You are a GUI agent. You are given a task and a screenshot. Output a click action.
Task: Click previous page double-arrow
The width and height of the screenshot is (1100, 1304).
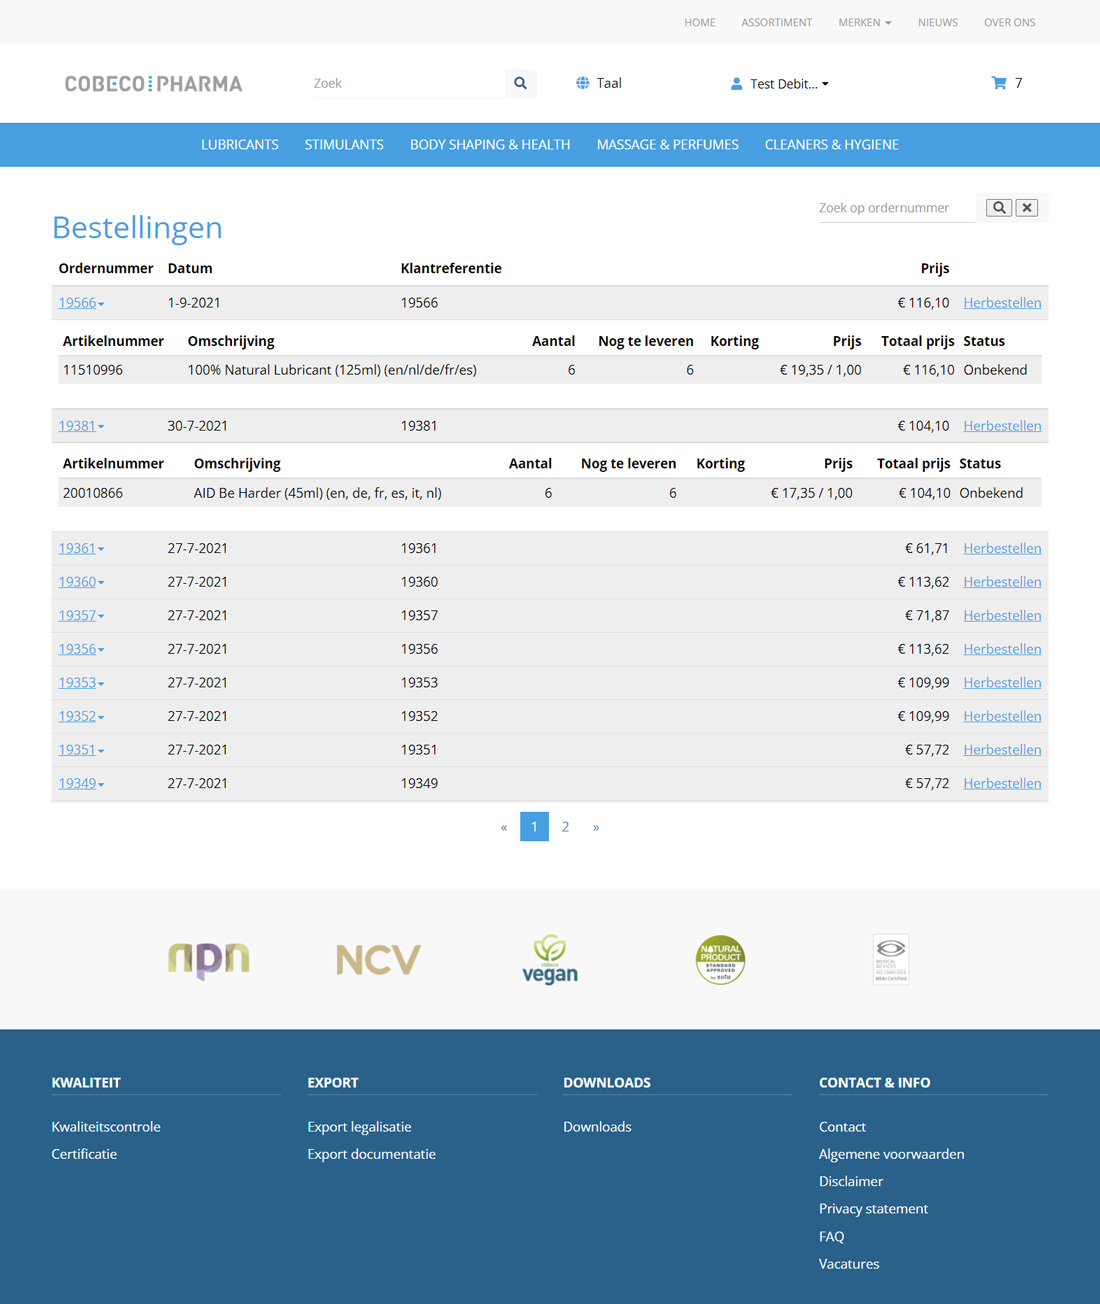[x=504, y=827]
